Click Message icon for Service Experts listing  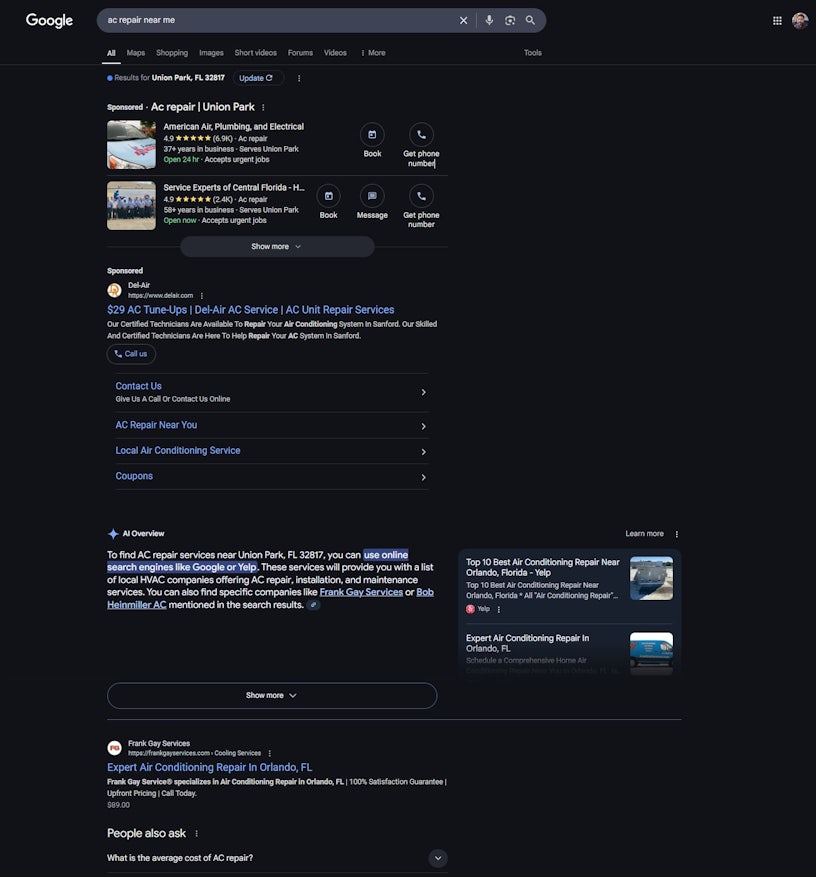click(x=372, y=196)
